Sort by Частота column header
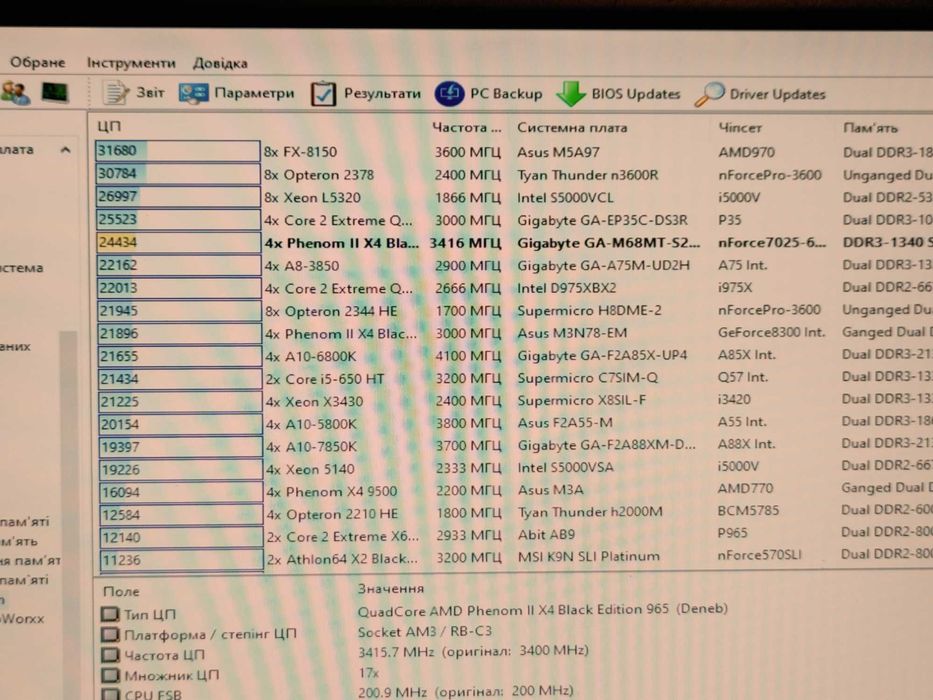Screen dimensions: 933x700 point(466,127)
